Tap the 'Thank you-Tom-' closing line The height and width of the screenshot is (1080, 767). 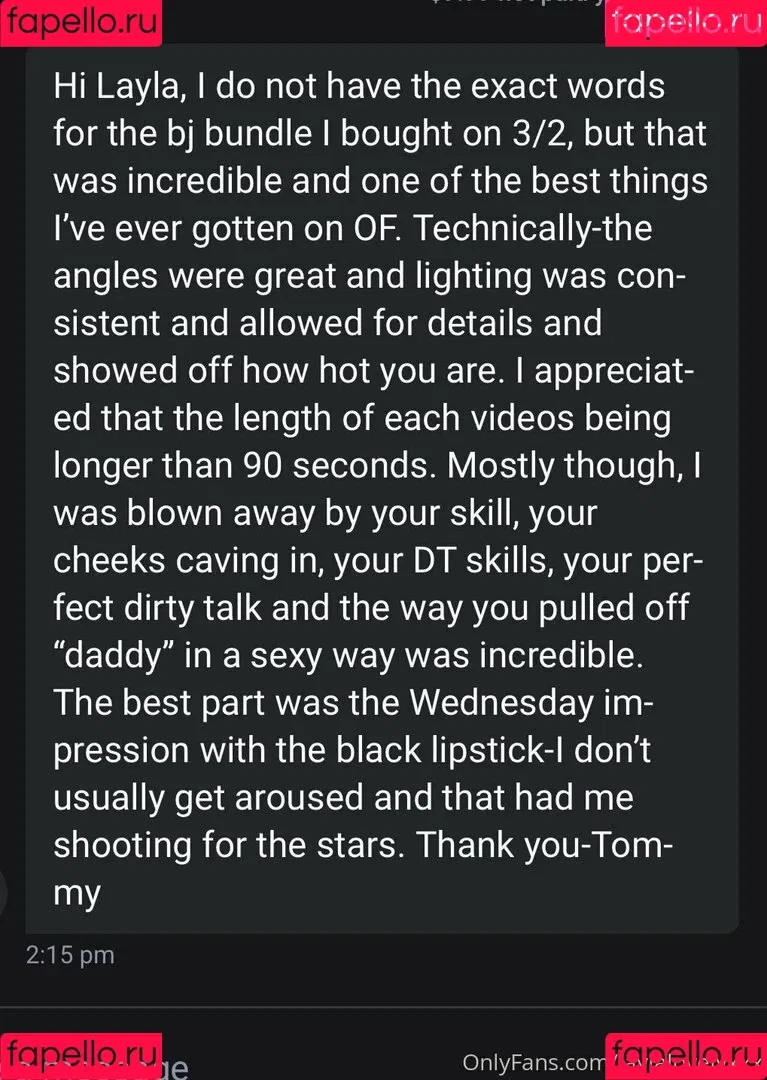544,845
